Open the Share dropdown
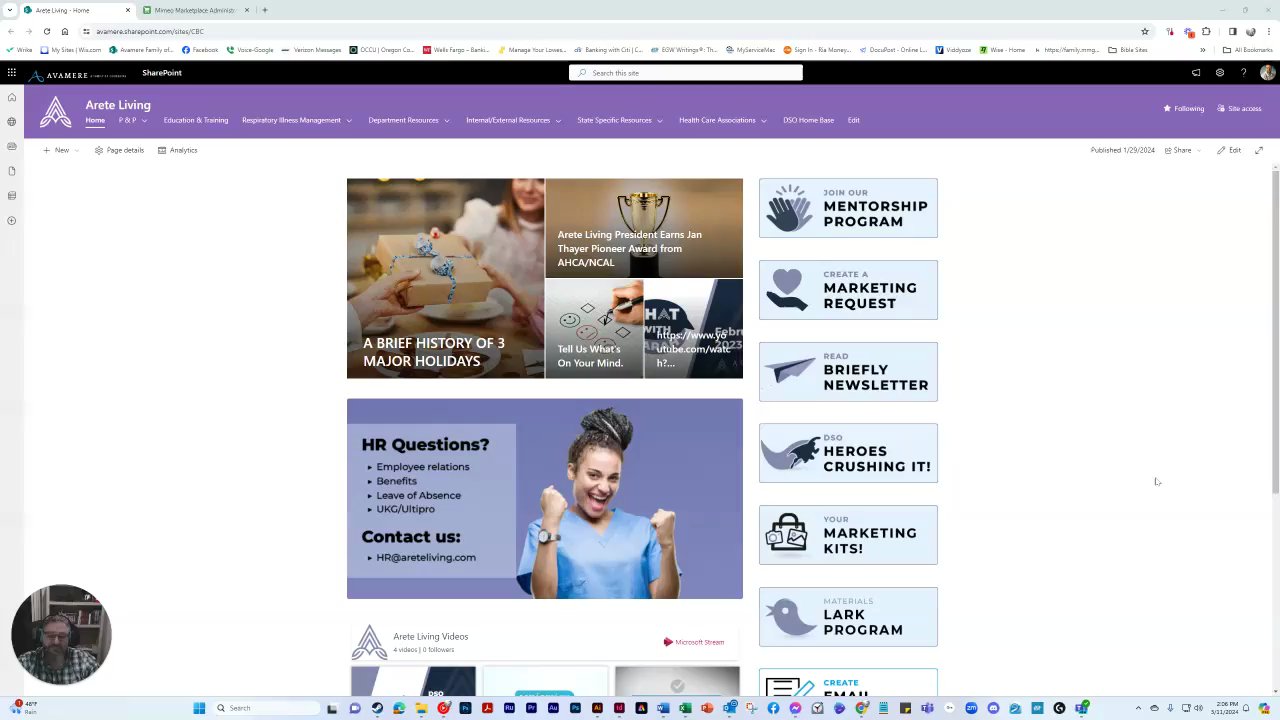Image resolution: width=1280 pixels, height=720 pixels. 1181,150
